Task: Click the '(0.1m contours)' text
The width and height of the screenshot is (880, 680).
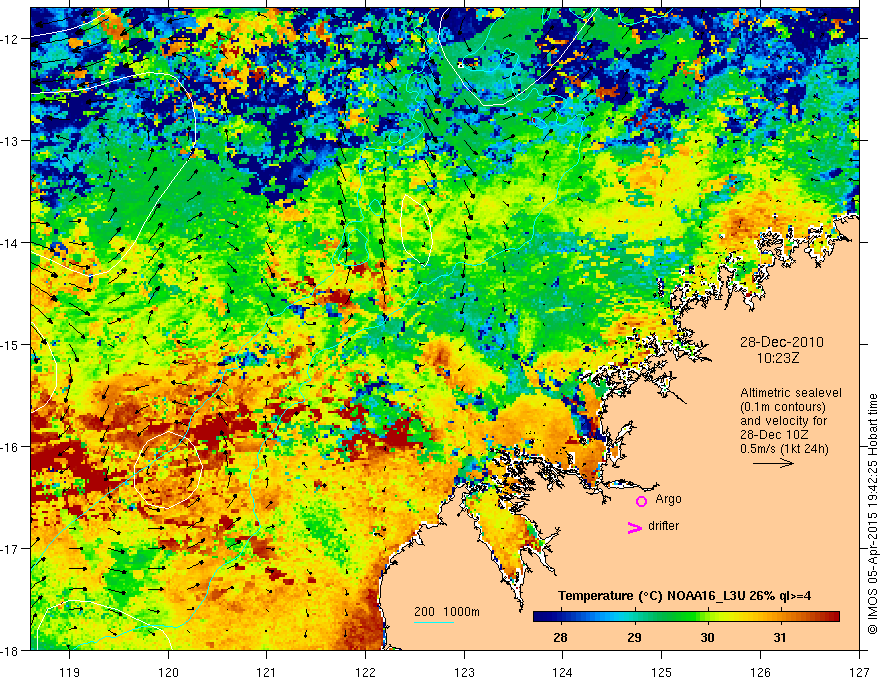Action: pos(782,407)
